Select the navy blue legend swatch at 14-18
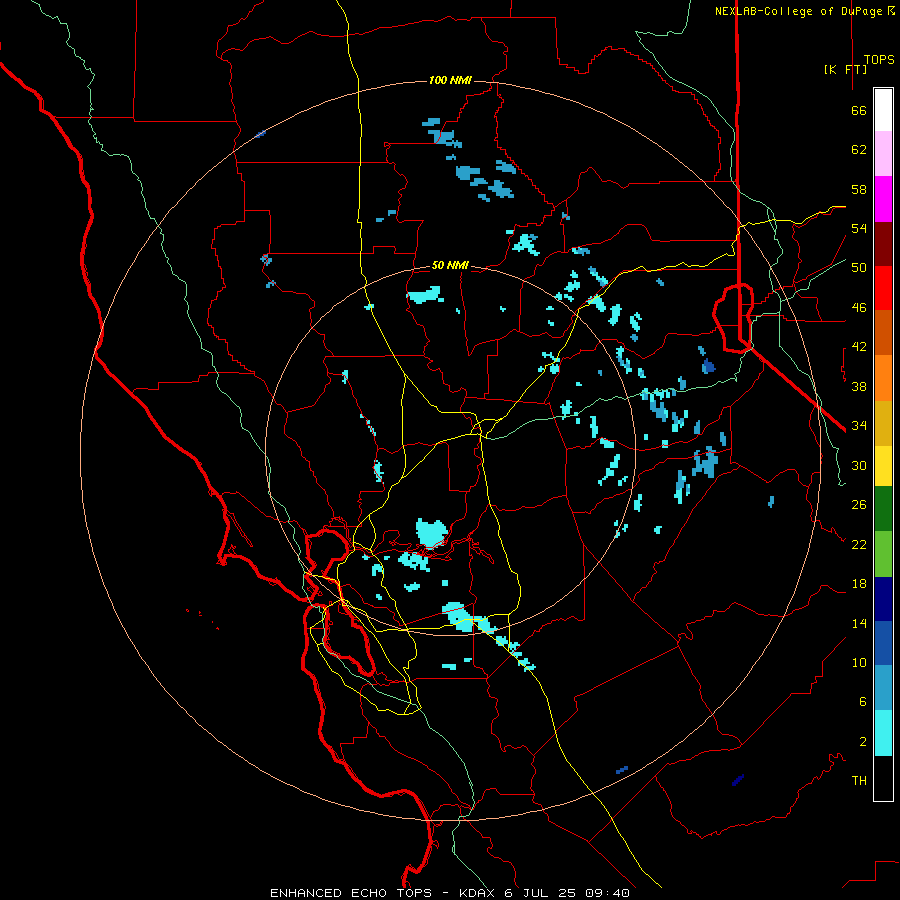 tap(883, 599)
